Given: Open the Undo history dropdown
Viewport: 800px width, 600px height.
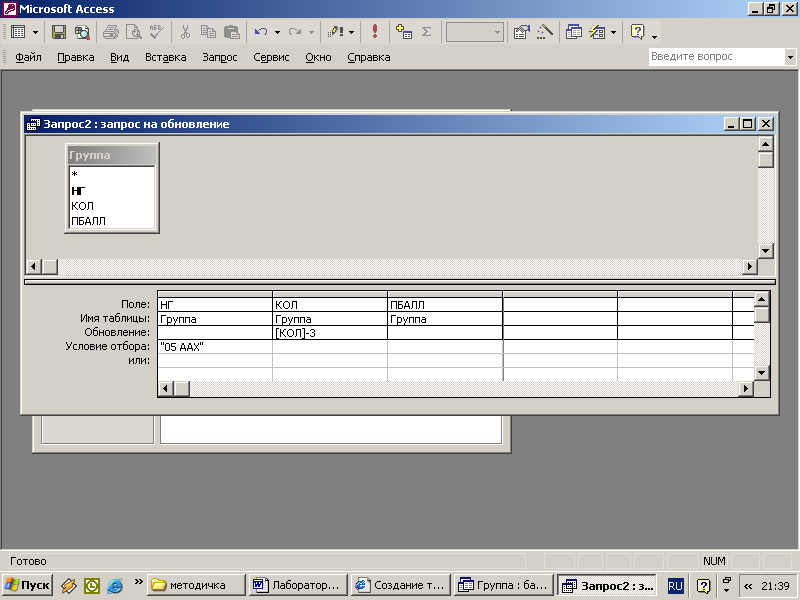Looking at the screenshot, I should [277, 32].
